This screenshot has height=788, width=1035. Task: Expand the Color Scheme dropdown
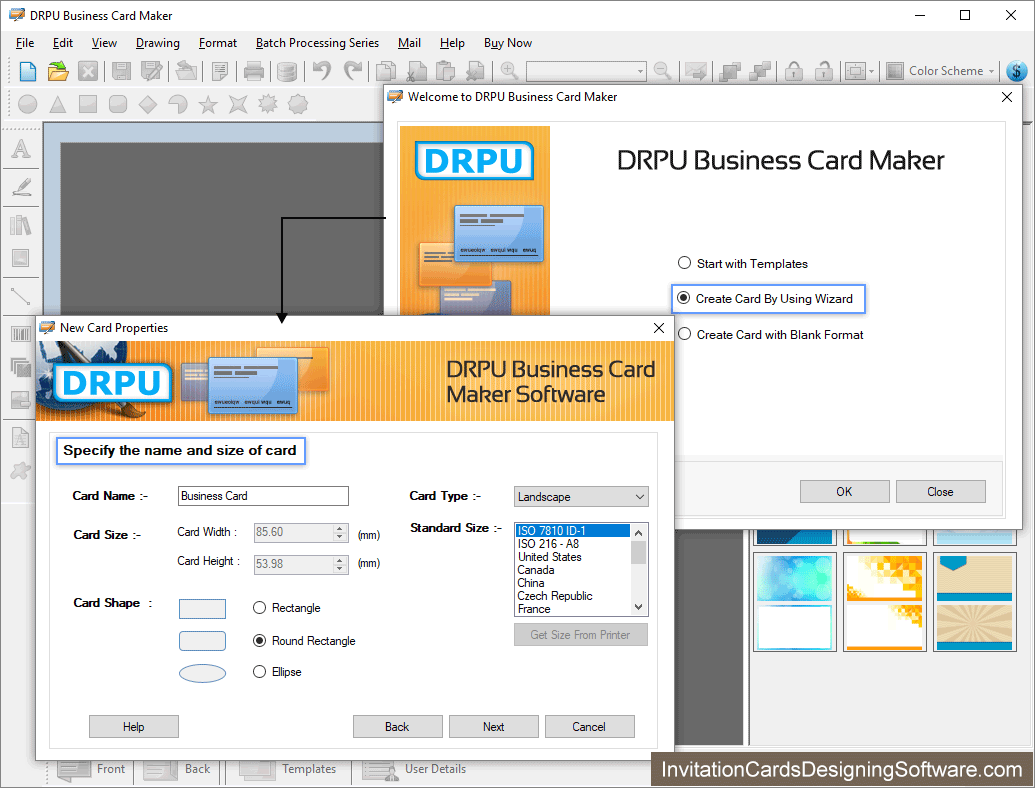coord(991,71)
